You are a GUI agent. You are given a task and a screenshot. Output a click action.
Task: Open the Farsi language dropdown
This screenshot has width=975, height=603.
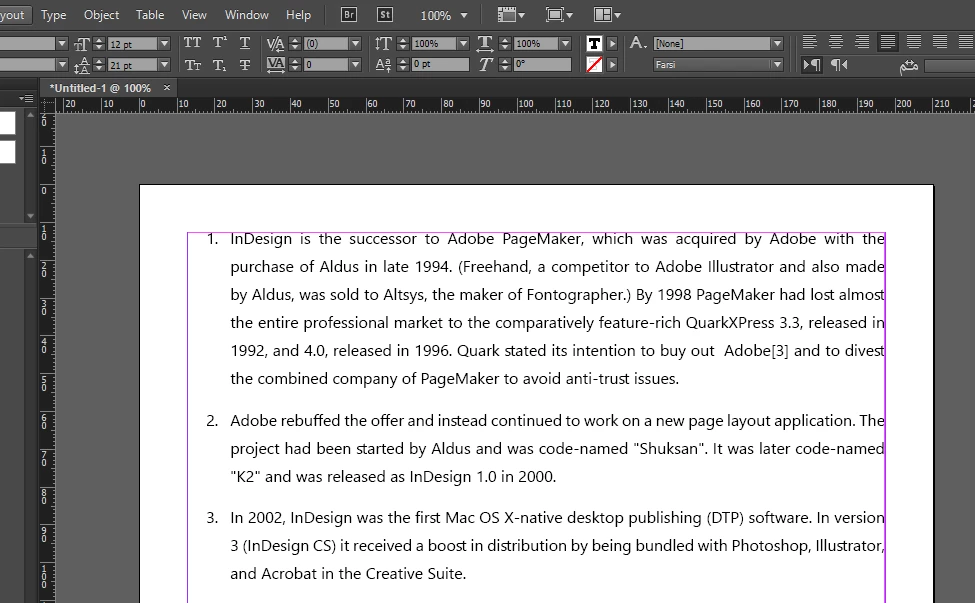pyautogui.click(x=777, y=65)
